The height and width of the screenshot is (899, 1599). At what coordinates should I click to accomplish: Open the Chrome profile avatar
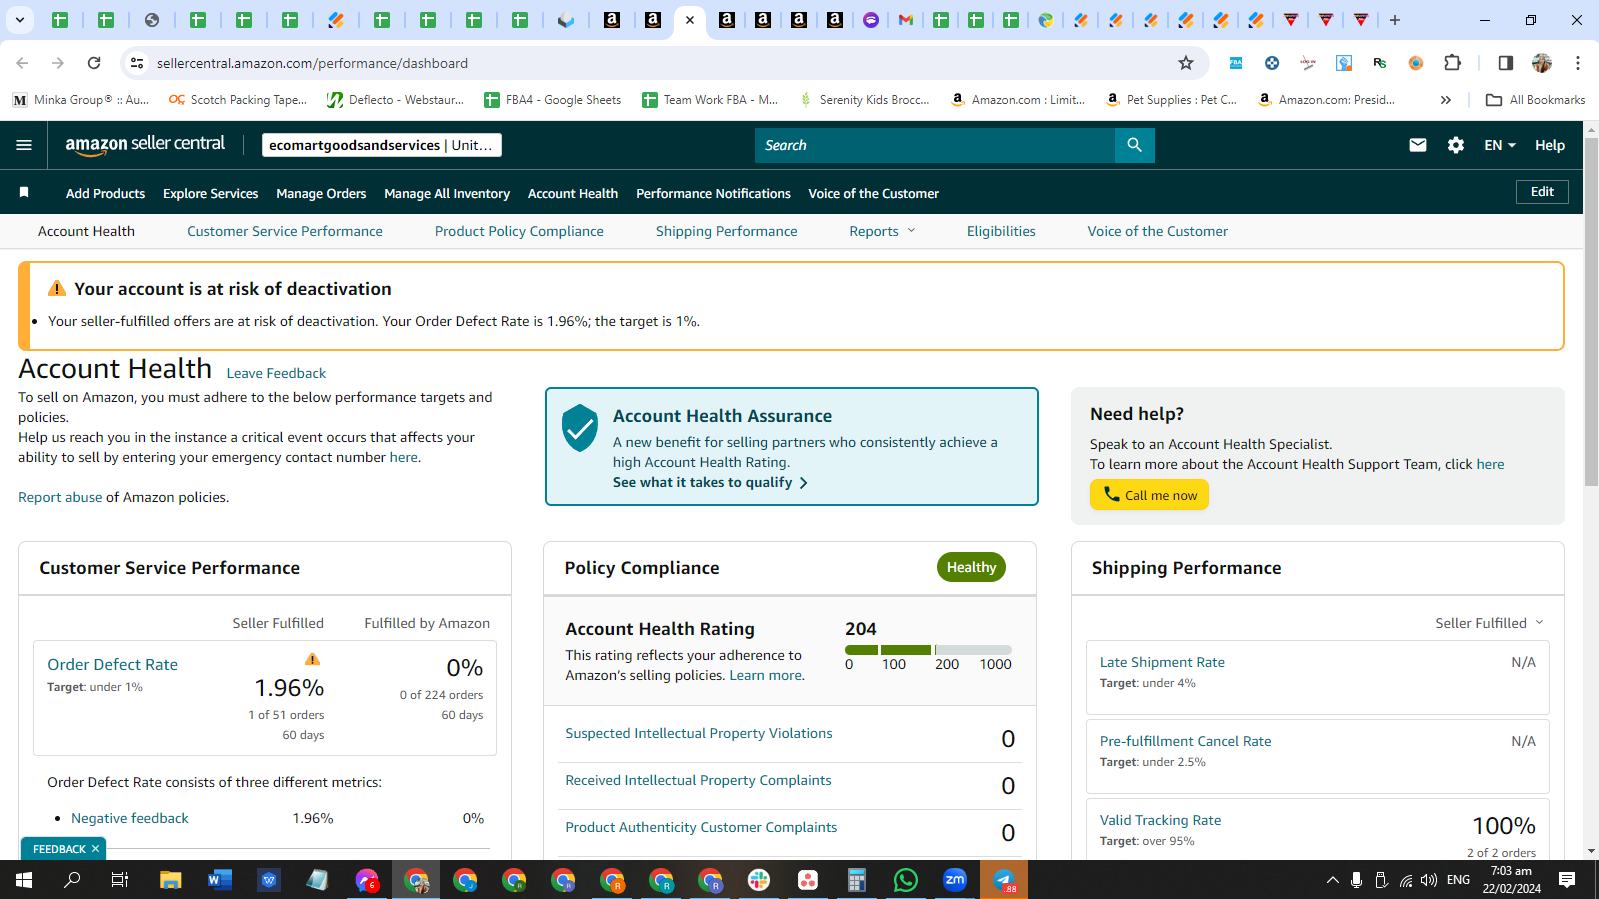(x=1542, y=63)
